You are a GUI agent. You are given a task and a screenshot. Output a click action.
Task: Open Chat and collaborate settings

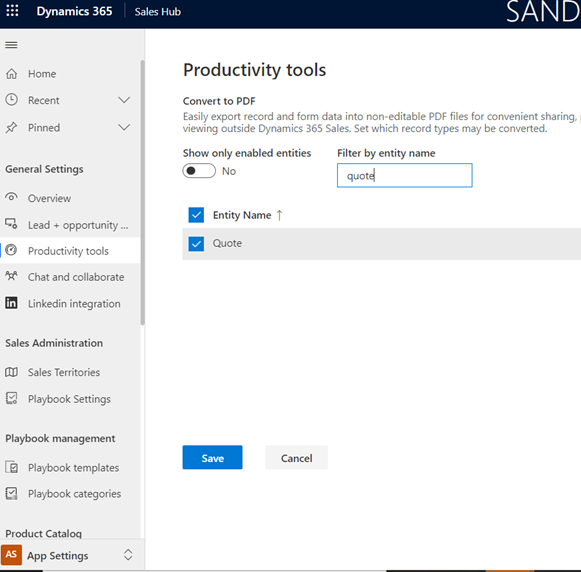[70, 277]
